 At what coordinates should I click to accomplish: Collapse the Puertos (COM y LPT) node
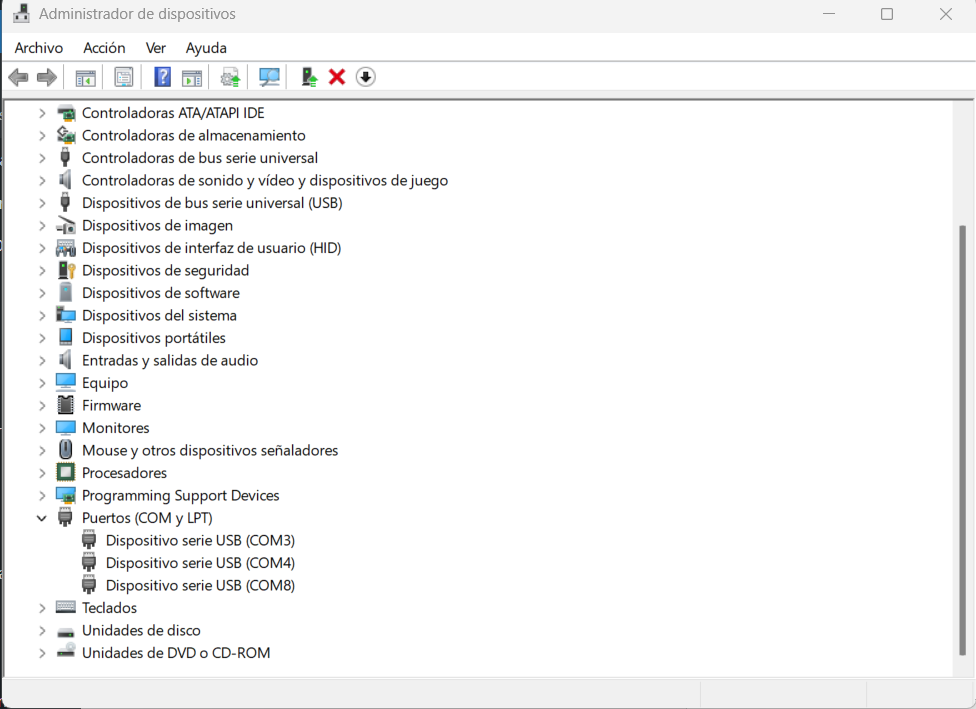pyautogui.click(x=42, y=518)
